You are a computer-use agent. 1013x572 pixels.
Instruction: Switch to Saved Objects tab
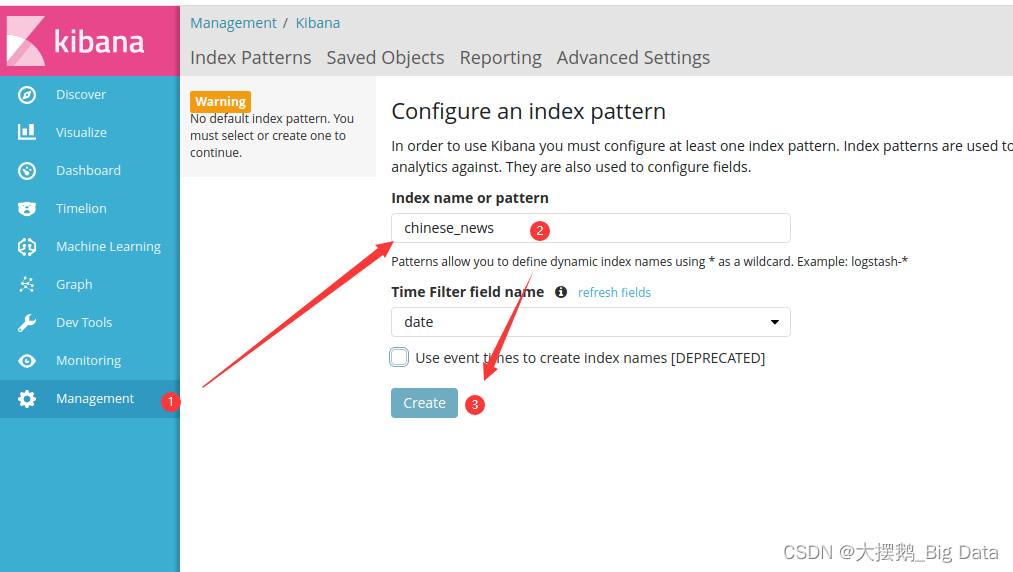(x=385, y=58)
